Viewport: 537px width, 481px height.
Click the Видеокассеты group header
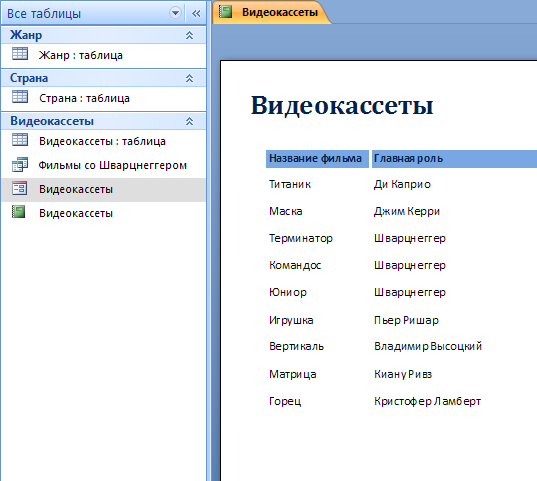pyautogui.click(x=103, y=121)
